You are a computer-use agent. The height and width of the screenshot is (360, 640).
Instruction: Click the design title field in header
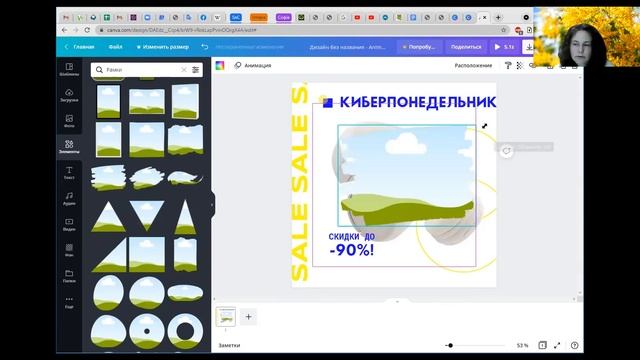[x=347, y=47]
